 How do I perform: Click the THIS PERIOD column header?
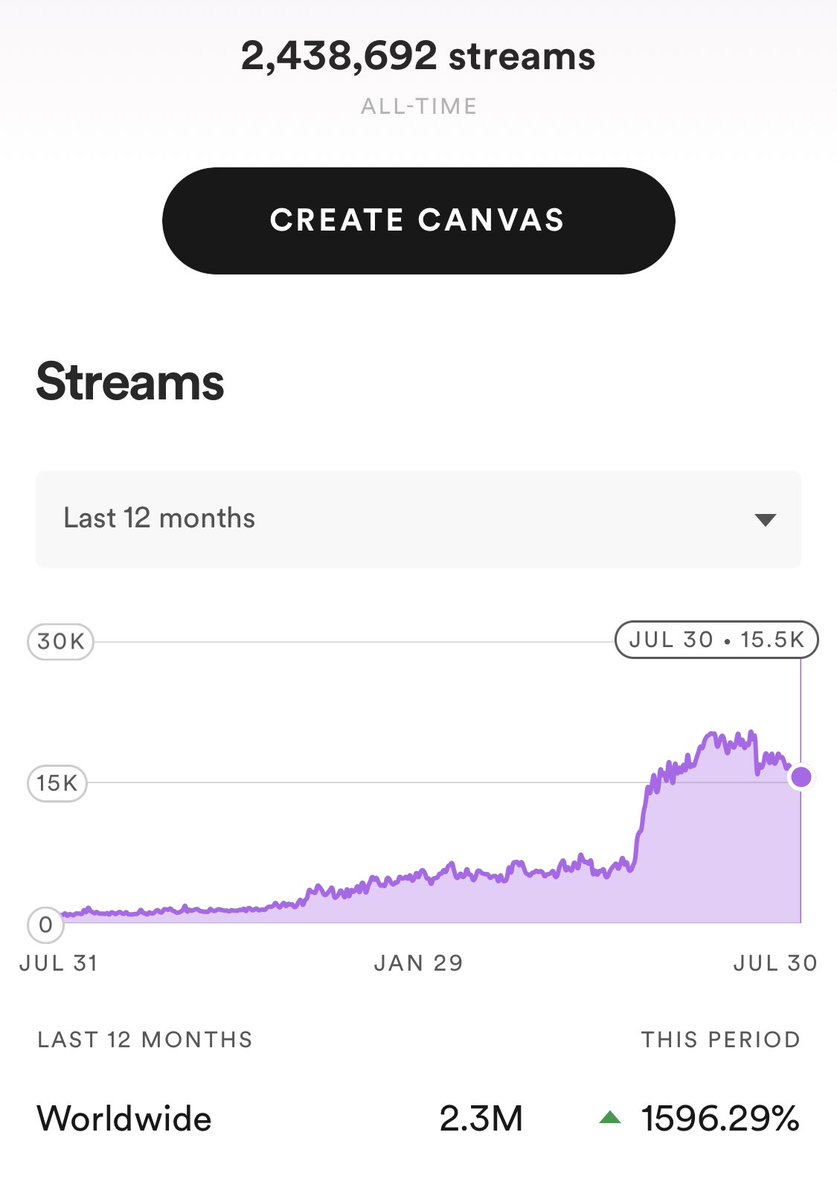pos(720,1040)
